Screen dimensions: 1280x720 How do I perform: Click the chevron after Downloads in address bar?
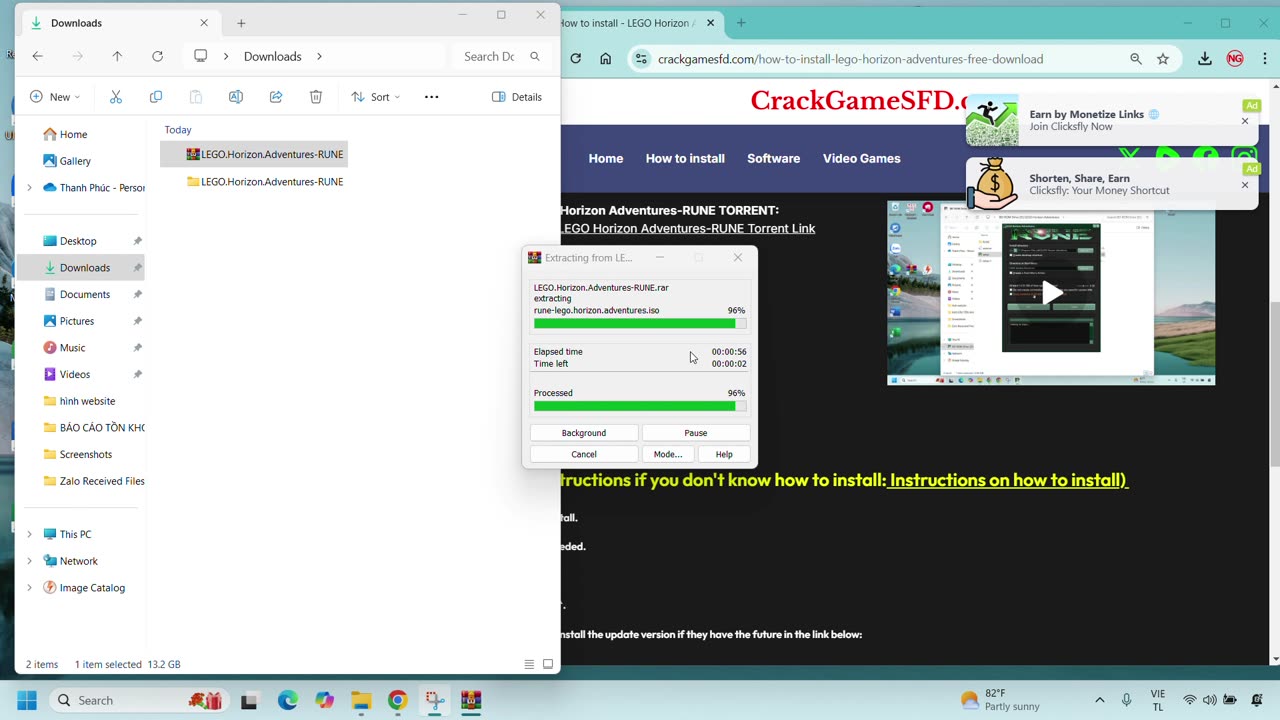point(319,57)
